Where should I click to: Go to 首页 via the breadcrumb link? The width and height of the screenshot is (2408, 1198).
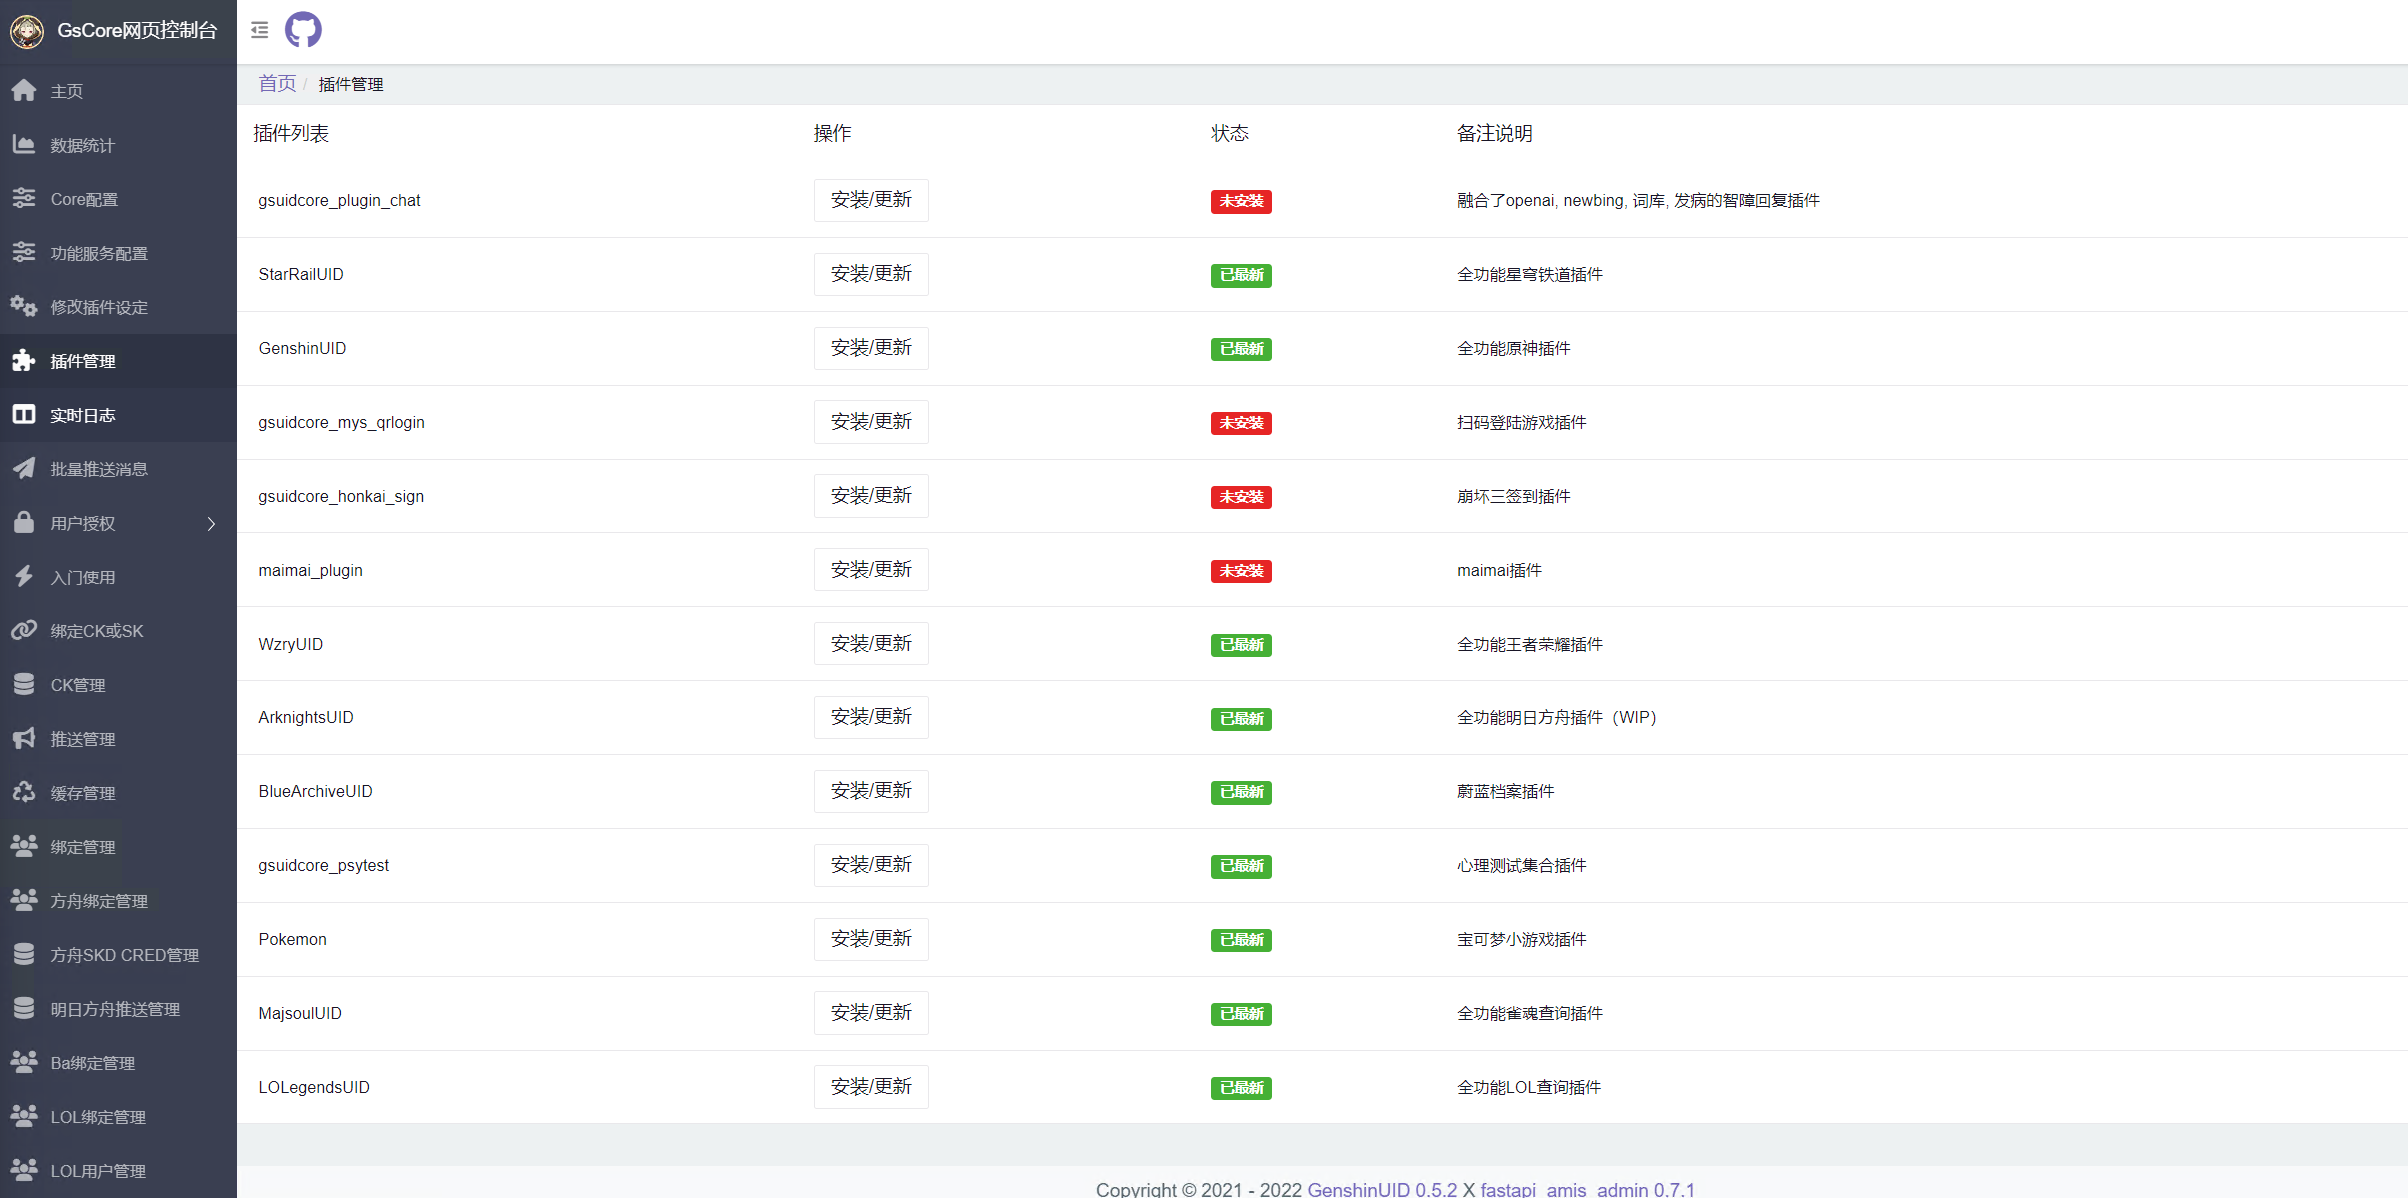click(x=277, y=84)
